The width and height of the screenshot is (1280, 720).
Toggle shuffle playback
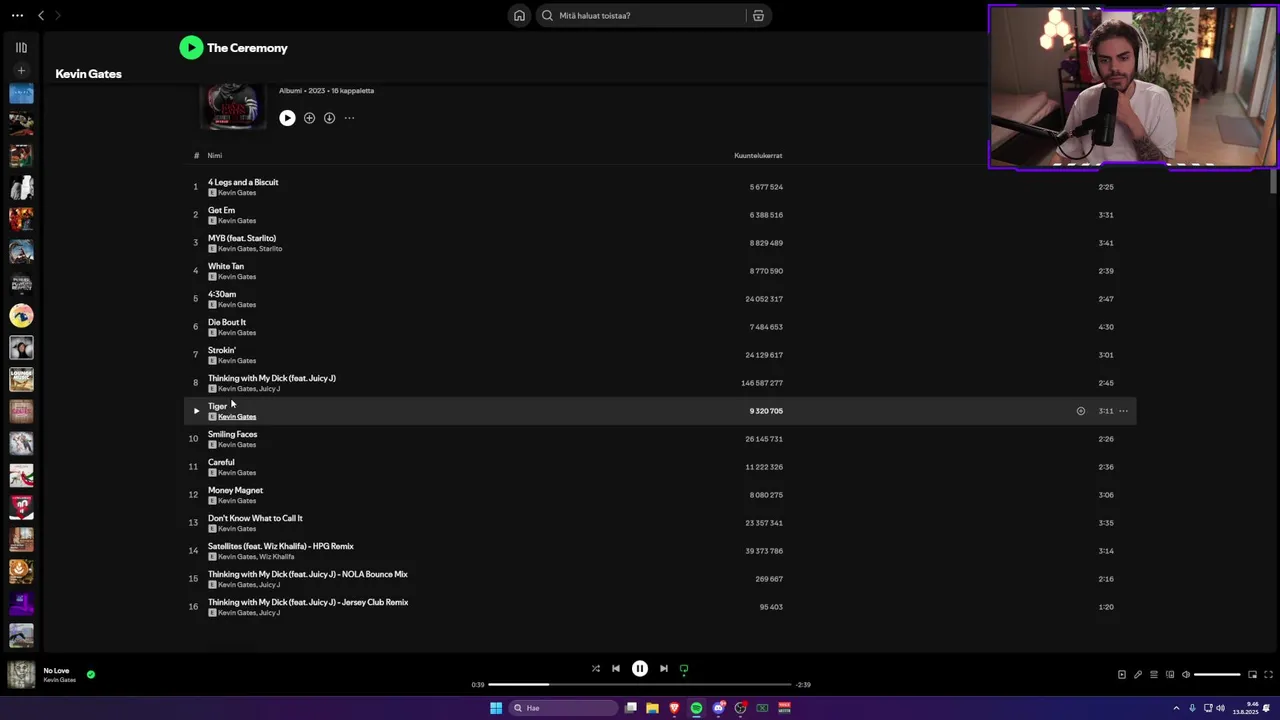coord(595,669)
